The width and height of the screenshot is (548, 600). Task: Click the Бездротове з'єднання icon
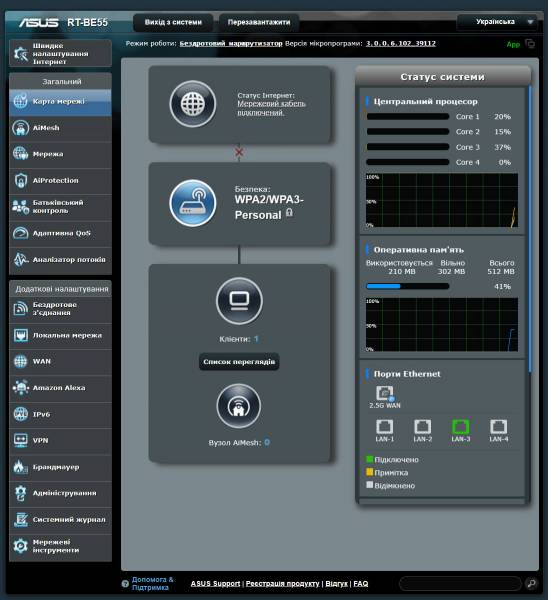pyautogui.click(x=21, y=309)
